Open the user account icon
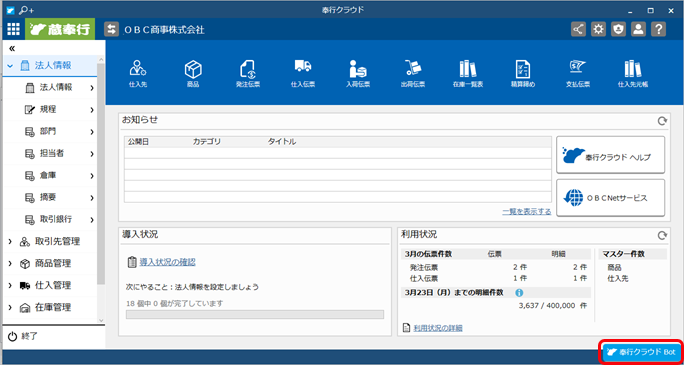Screen dimensions: 684x365 pos(638,29)
